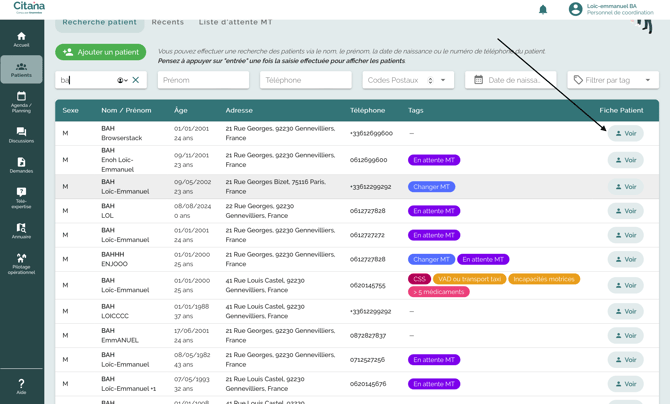
Task: Click name BAHHH ENJOOO in table
Action: [114, 259]
